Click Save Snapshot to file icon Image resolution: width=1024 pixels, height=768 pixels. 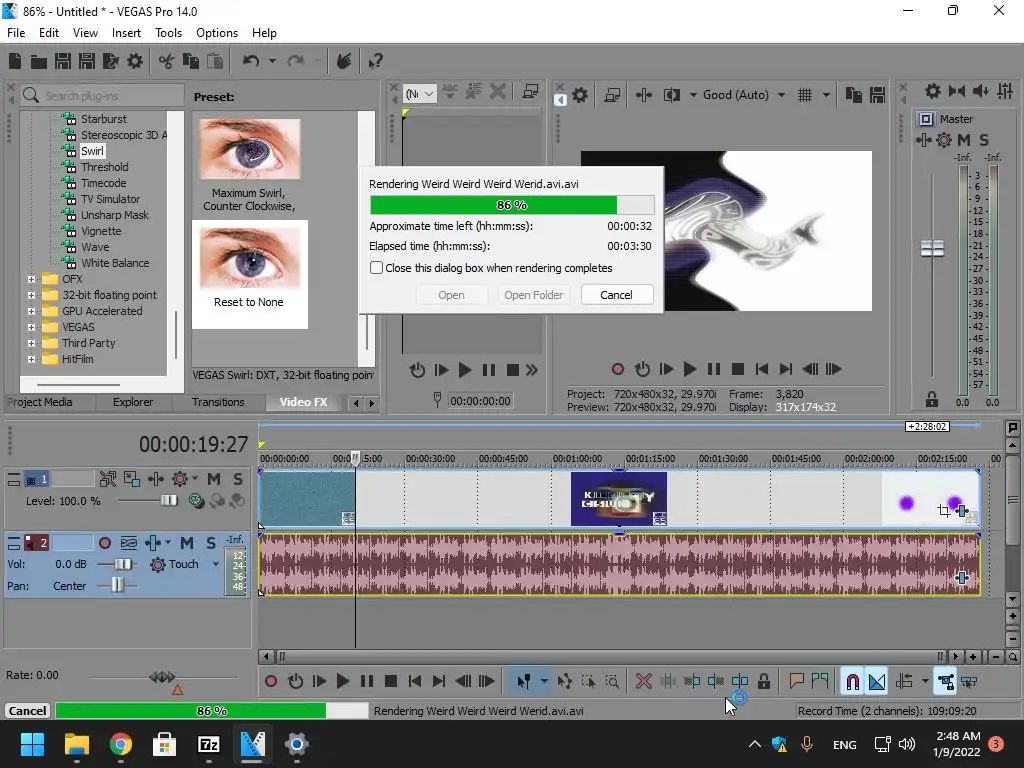(877, 95)
